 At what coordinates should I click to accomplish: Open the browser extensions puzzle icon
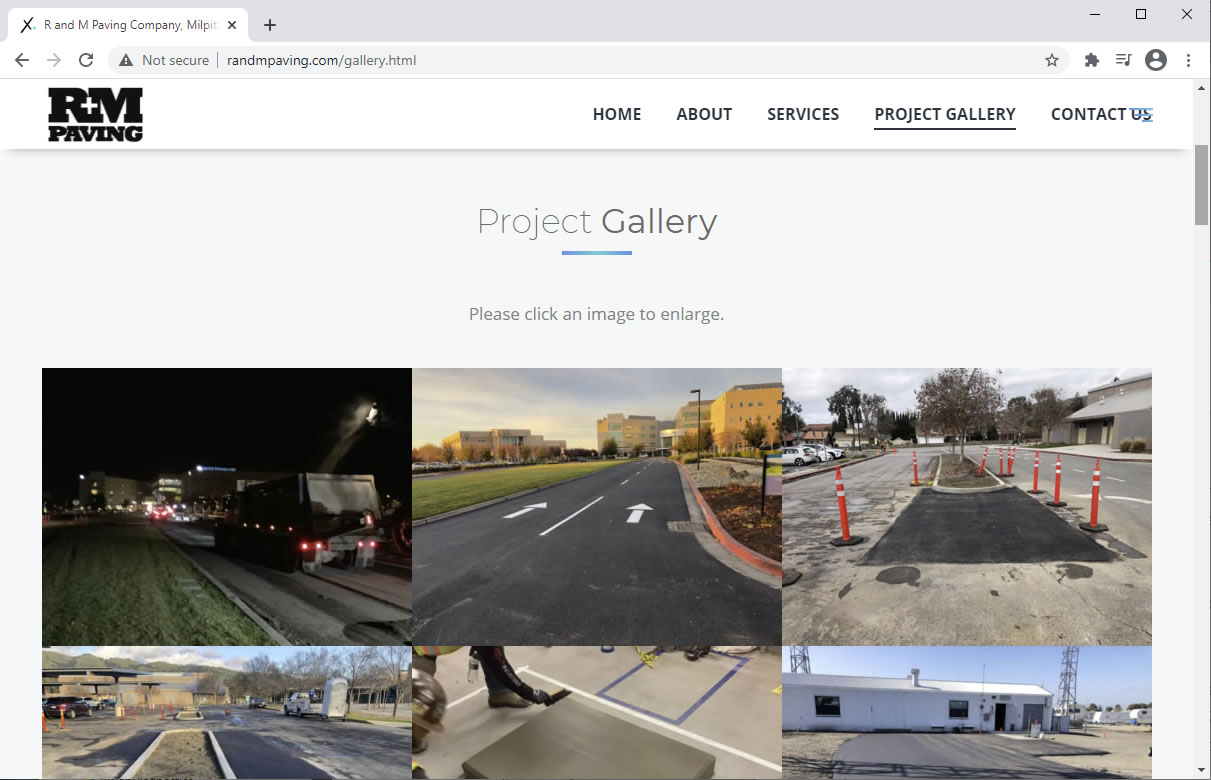(x=1092, y=60)
